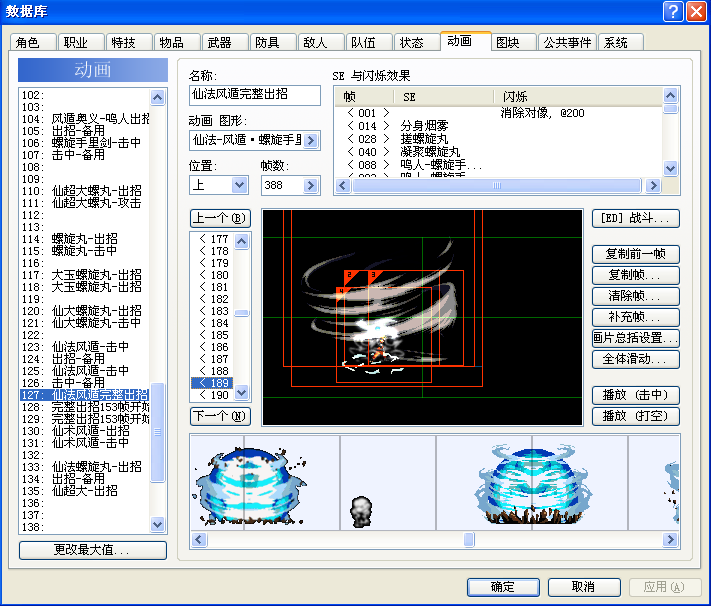711x606 pixels.
Task: Switch to the 图块 tab
Action: pos(514,43)
